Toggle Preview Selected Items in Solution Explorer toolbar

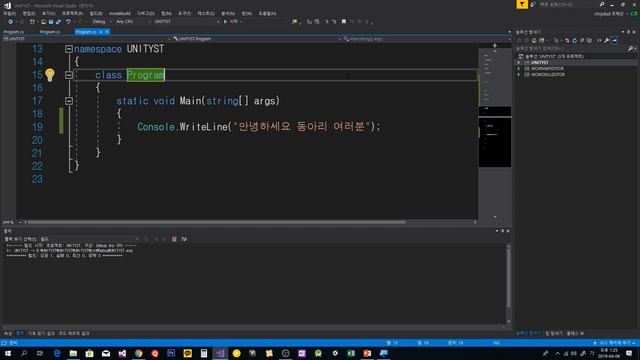[614, 40]
